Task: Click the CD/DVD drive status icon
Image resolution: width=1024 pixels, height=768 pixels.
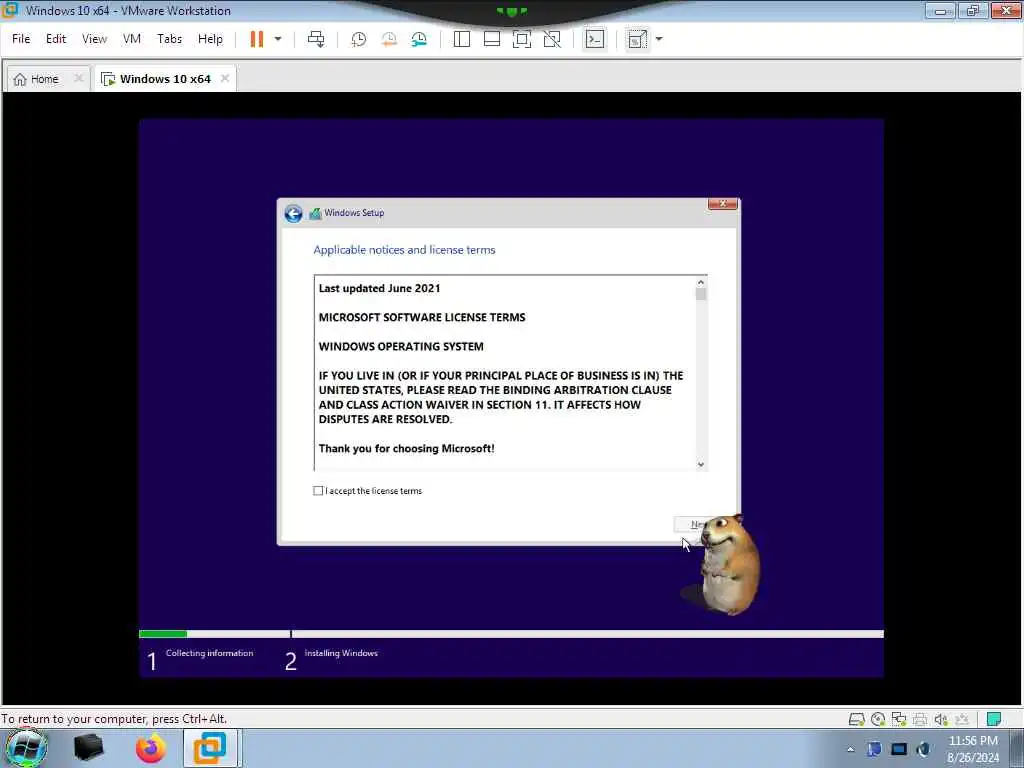Action: (878, 719)
